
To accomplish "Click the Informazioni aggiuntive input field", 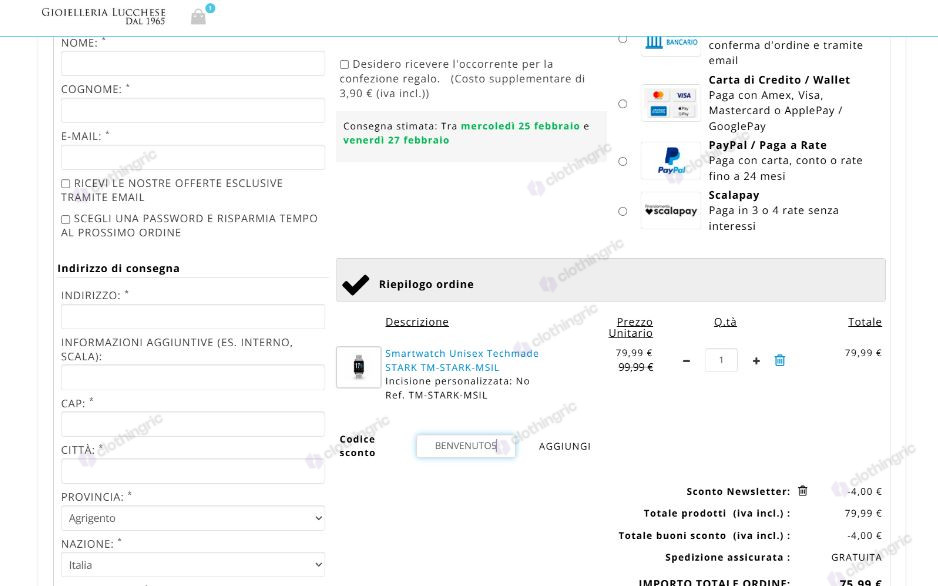I will [193, 377].
